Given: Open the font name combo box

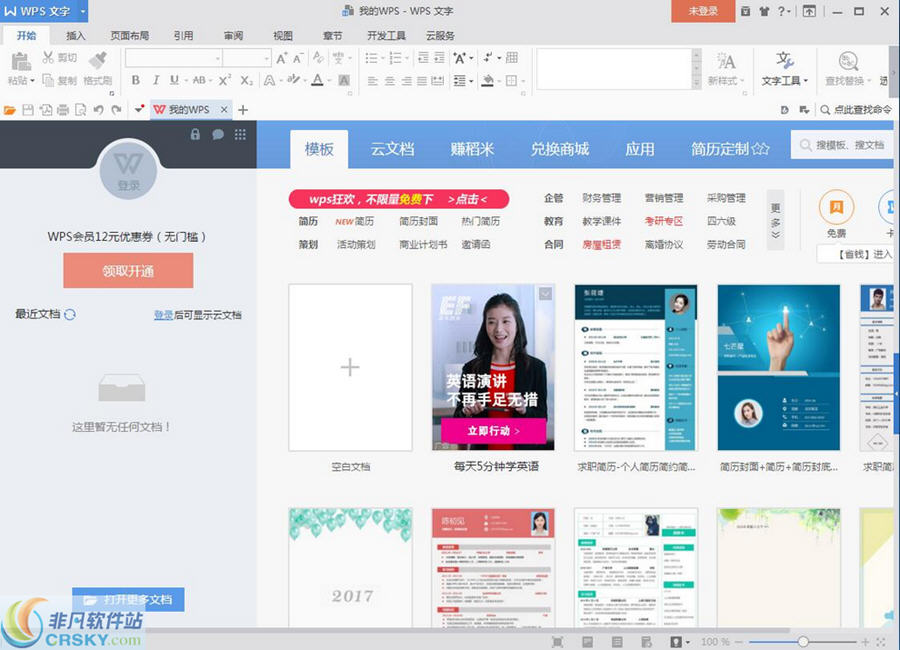Looking at the screenshot, I should pos(173,58).
